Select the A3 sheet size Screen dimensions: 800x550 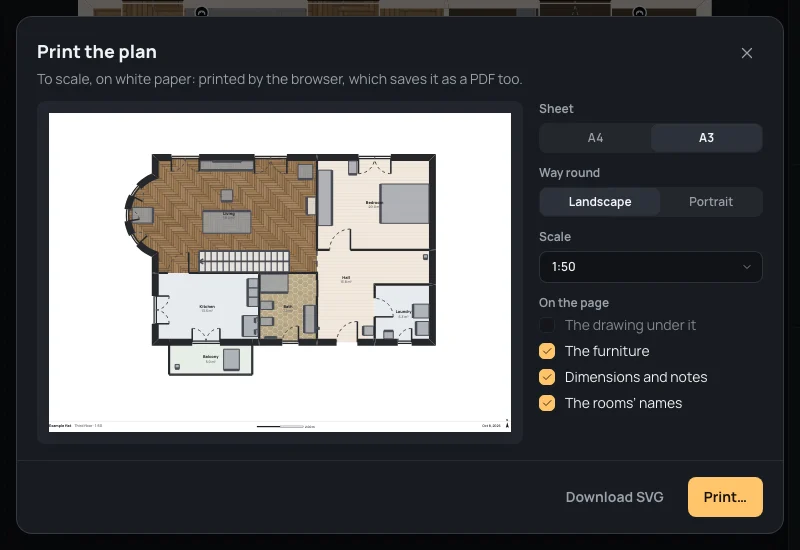(x=706, y=138)
